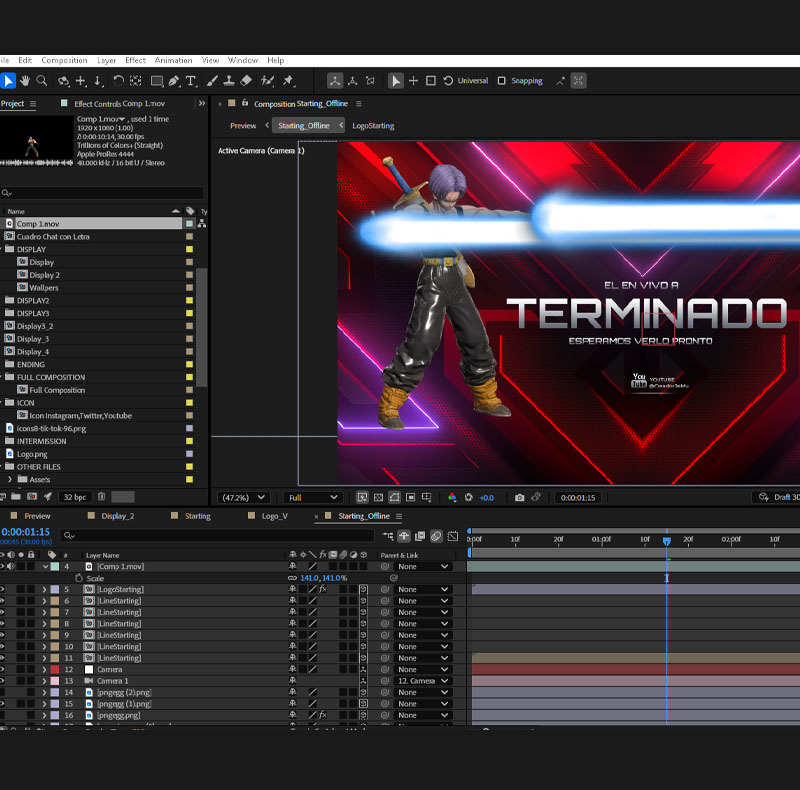The width and height of the screenshot is (800, 790).
Task: Select the Puppet Pin tool
Action: pos(288,81)
